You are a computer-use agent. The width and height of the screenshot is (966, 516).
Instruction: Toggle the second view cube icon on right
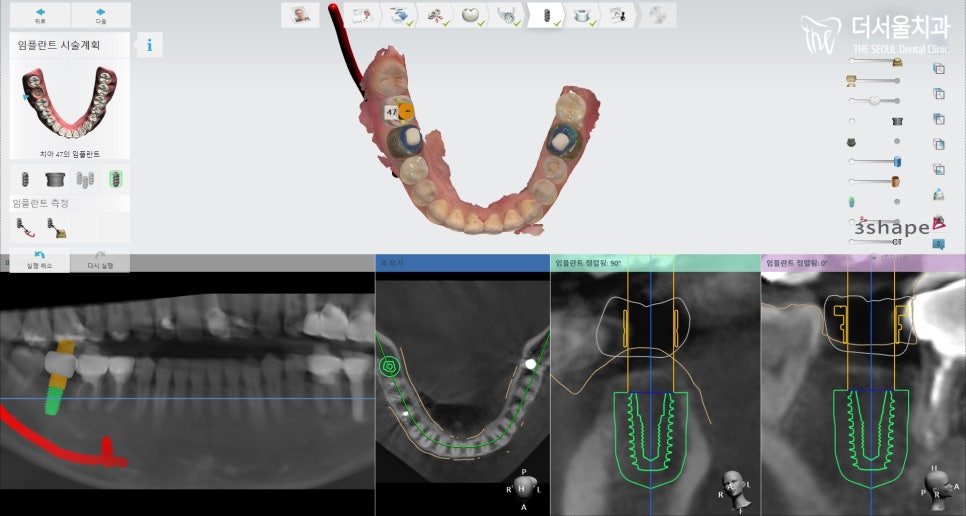pos(938,94)
